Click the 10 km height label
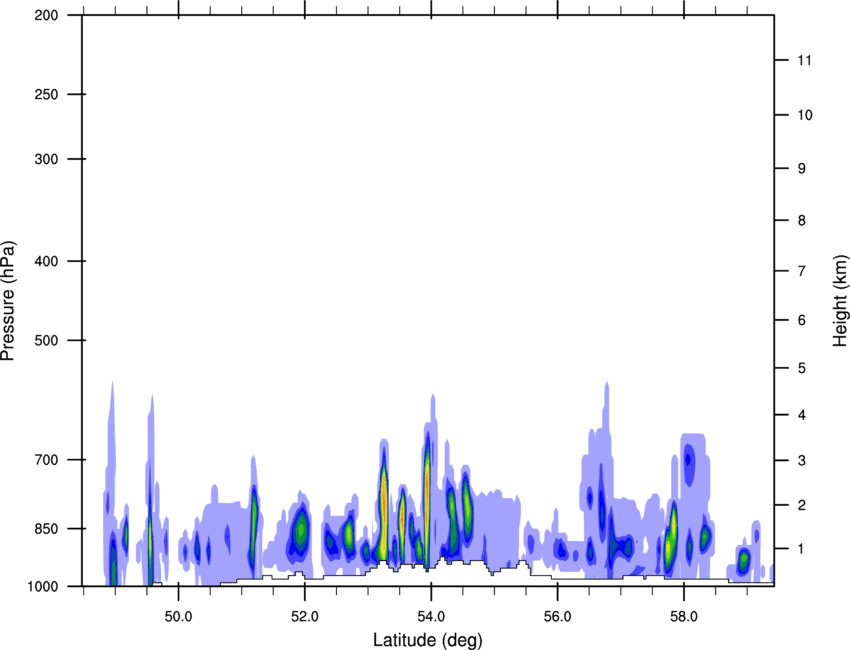Viewport: 850px width, 650px height. (x=805, y=115)
